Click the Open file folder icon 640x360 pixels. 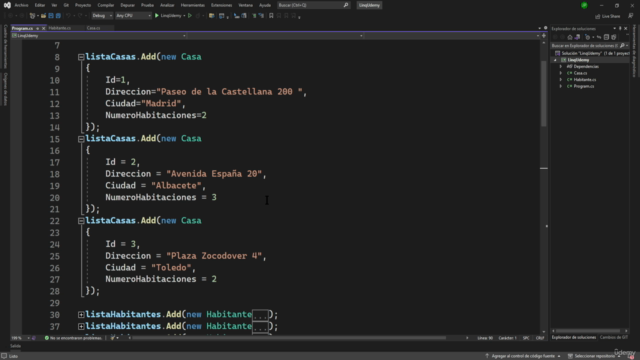pos(43,16)
